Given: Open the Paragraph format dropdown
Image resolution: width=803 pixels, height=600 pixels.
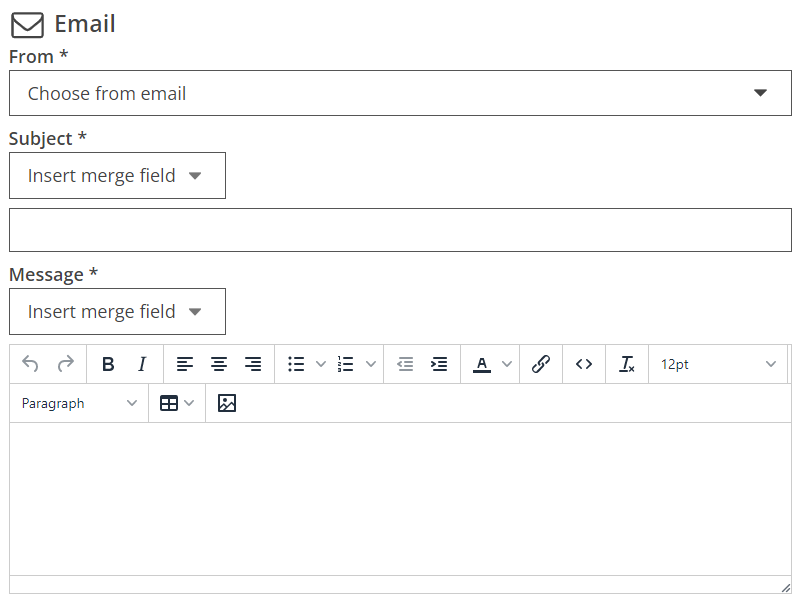Looking at the screenshot, I should (x=79, y=403).
